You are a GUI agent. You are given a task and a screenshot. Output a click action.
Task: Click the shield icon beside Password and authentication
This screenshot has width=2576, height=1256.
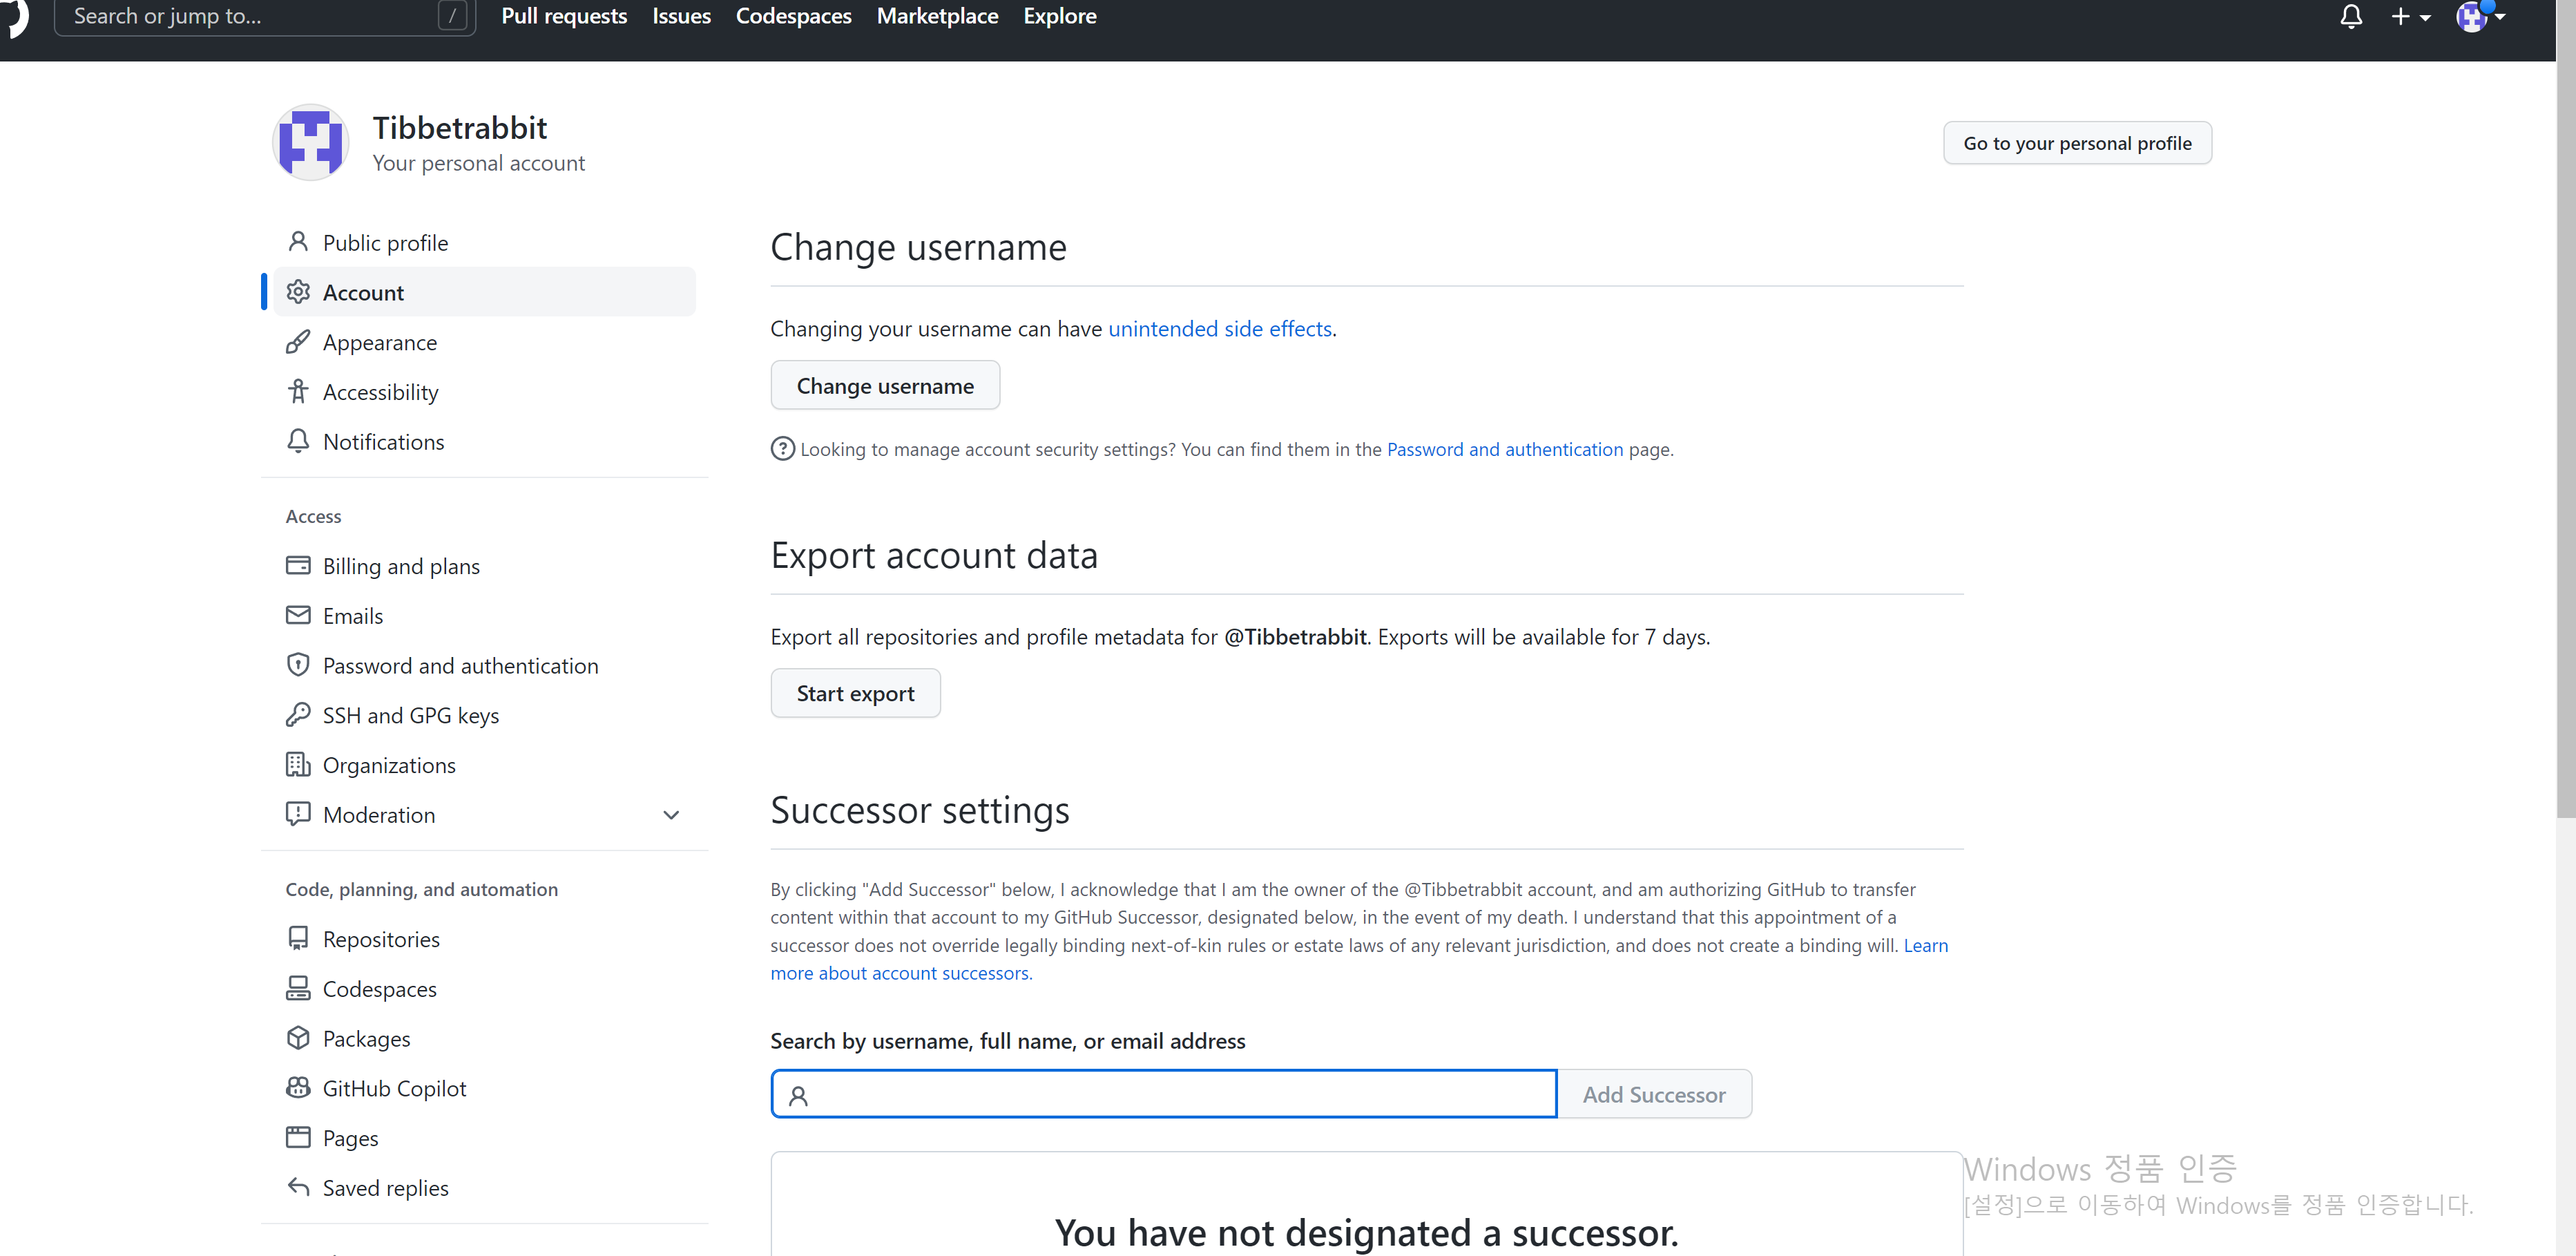pyautogui.click(x=298, y=665)
